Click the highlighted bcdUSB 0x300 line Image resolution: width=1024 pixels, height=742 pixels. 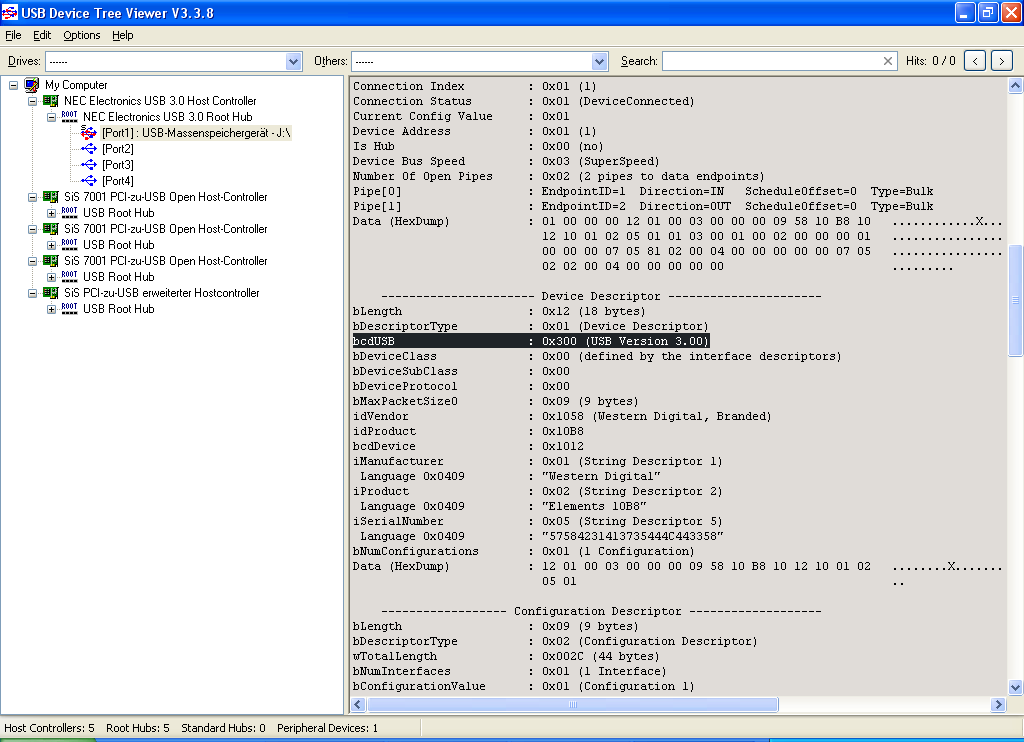coord(530,341)
